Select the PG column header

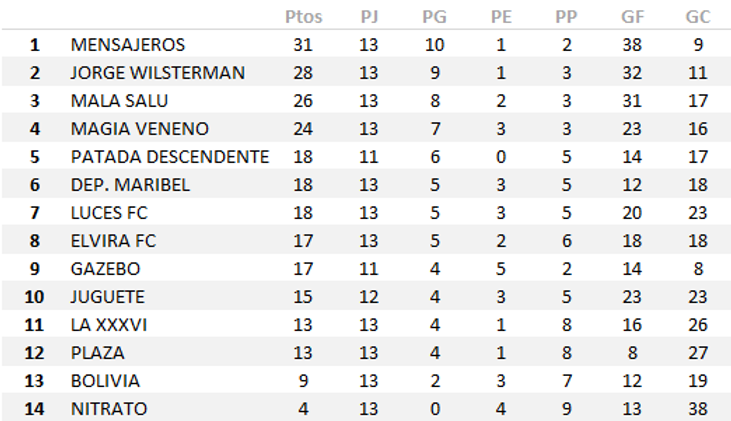point(435,17)
